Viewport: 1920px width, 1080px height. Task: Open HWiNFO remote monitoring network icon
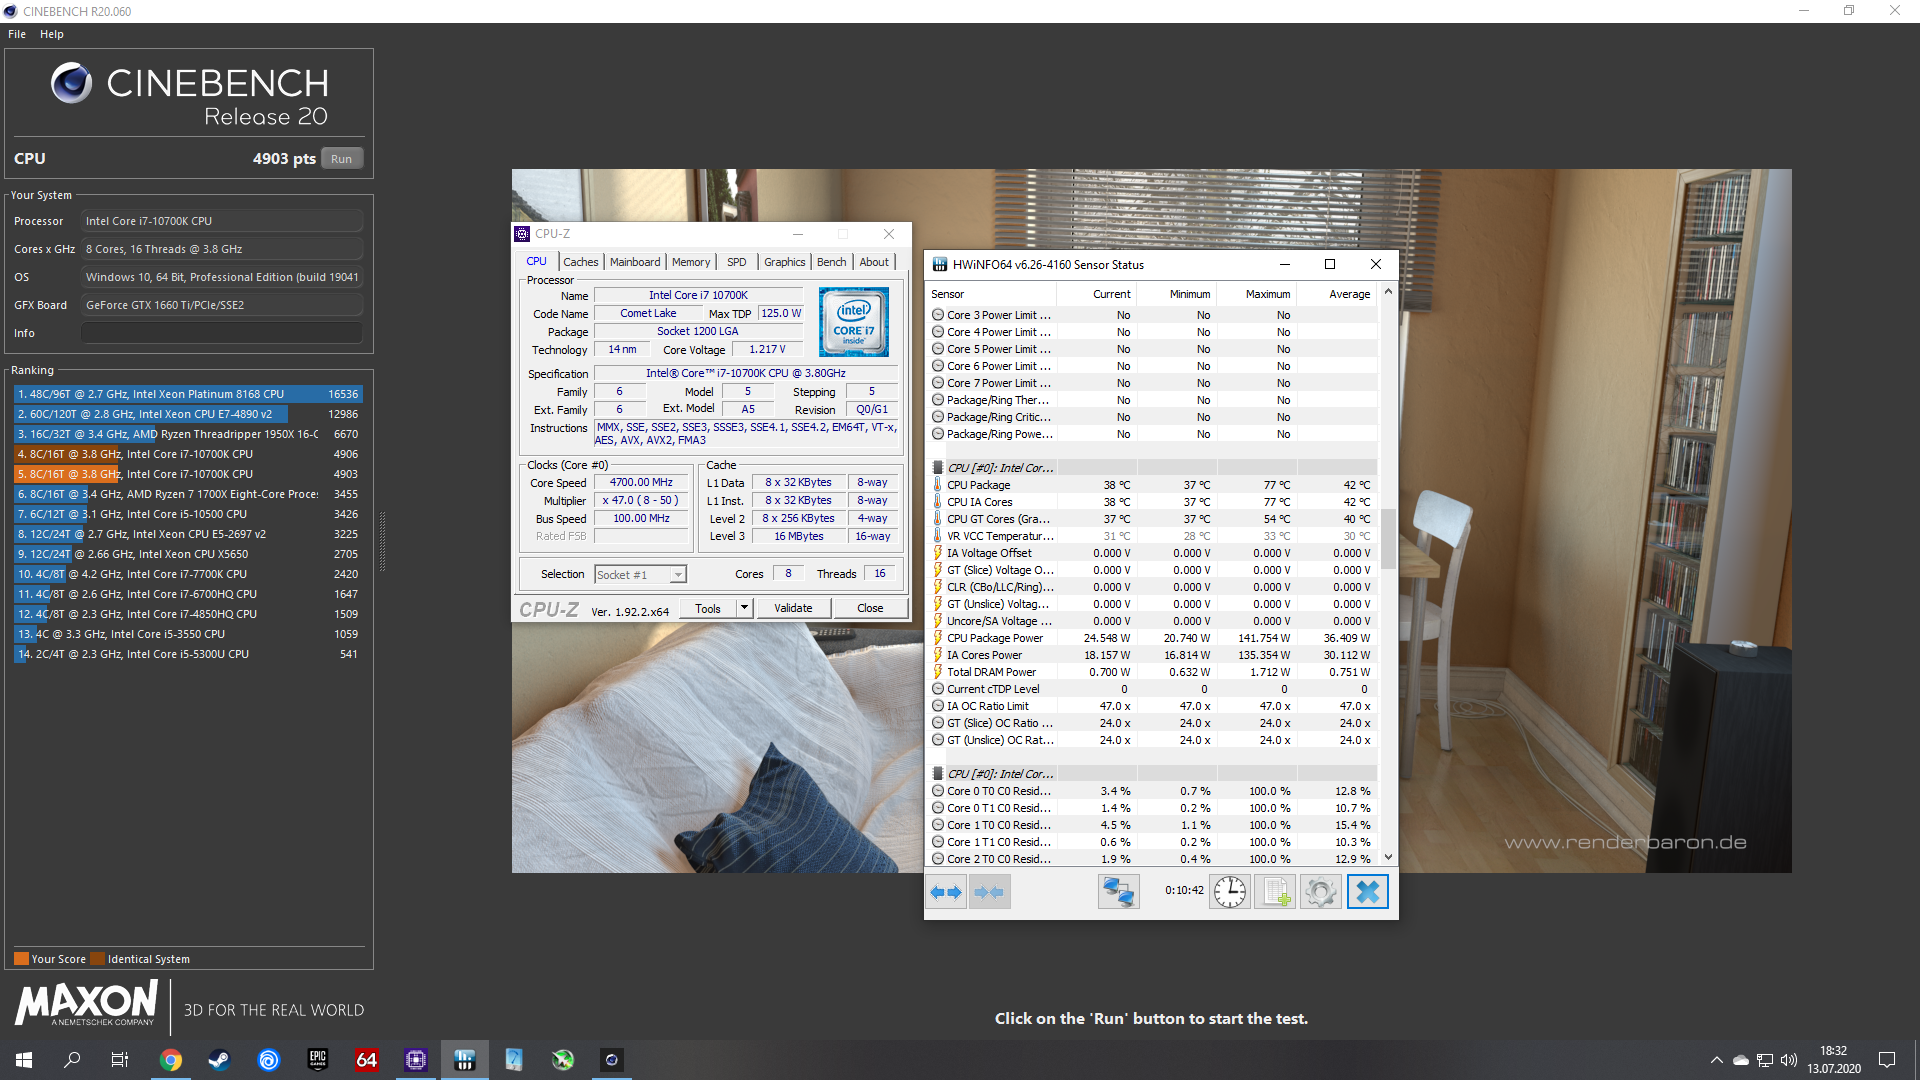tap(1118, 891)
